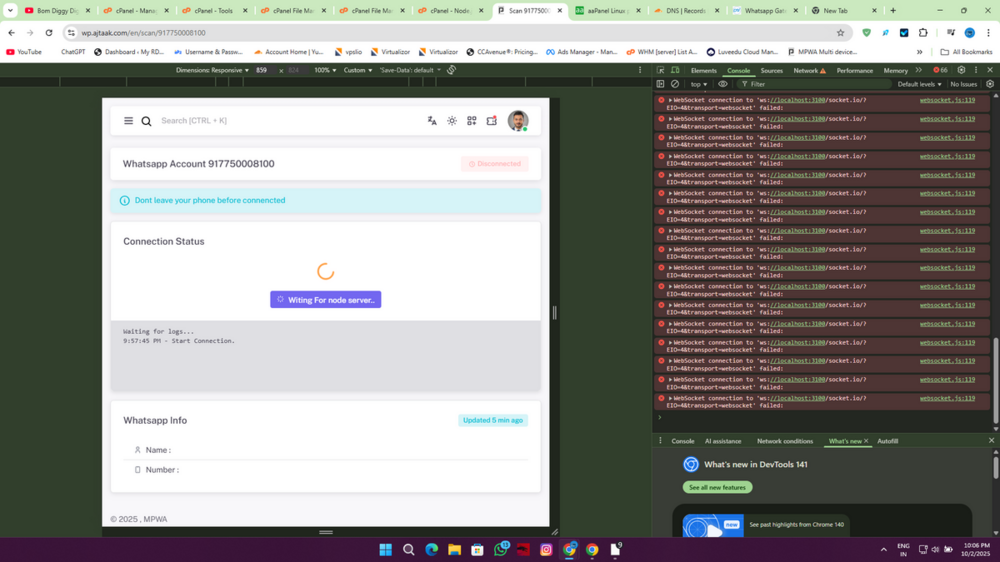Open WhatsApp from the taskbar
Image resolution: width=1000 pixels, height=562 pixels.
point(501,550)
